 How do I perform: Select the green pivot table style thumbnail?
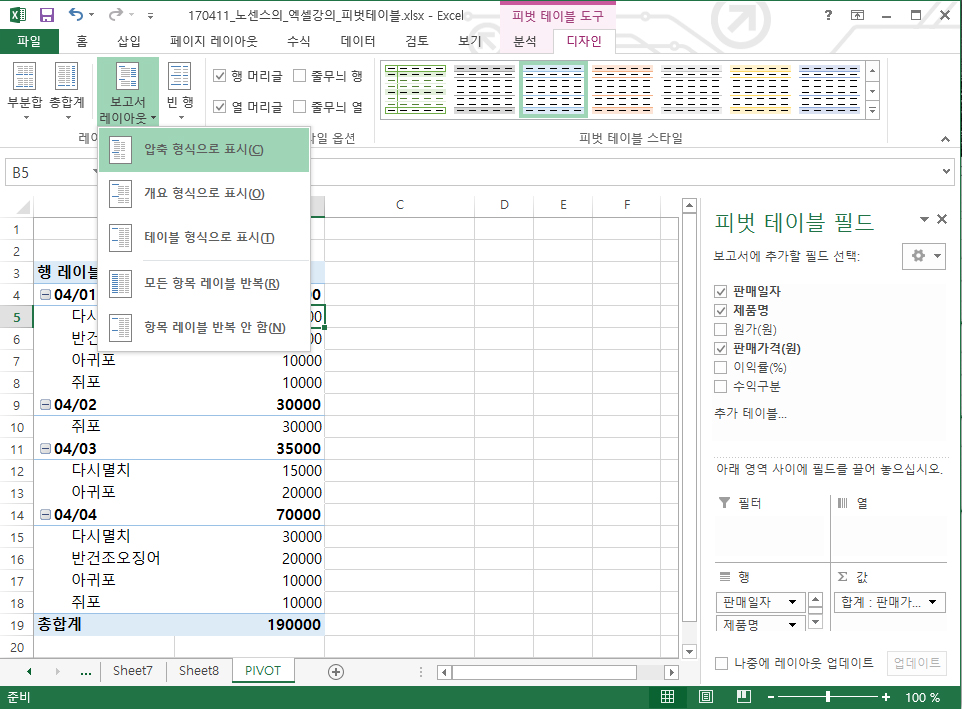415,90
